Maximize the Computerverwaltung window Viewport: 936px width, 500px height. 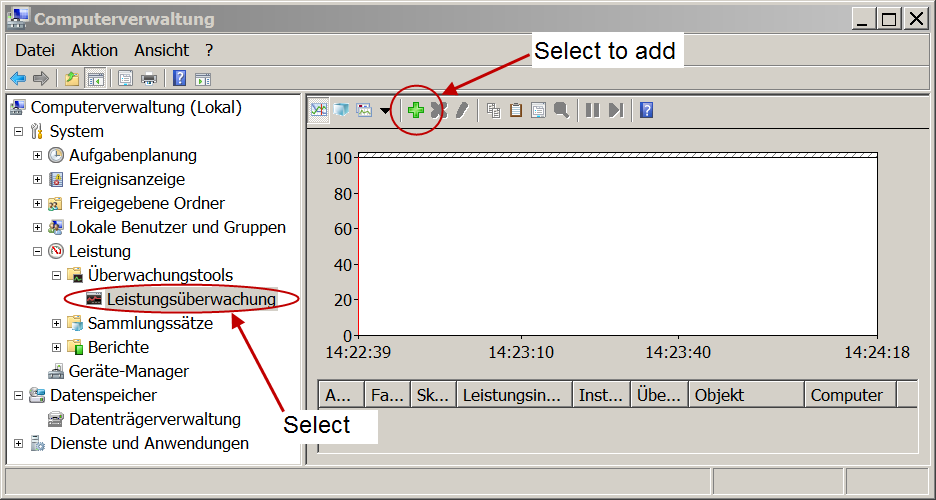(x=889, y=19)
